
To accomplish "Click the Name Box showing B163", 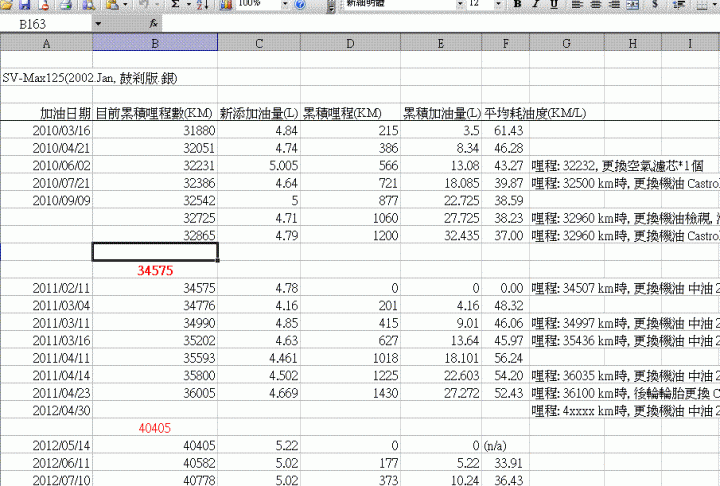I will tap(46, 24).
